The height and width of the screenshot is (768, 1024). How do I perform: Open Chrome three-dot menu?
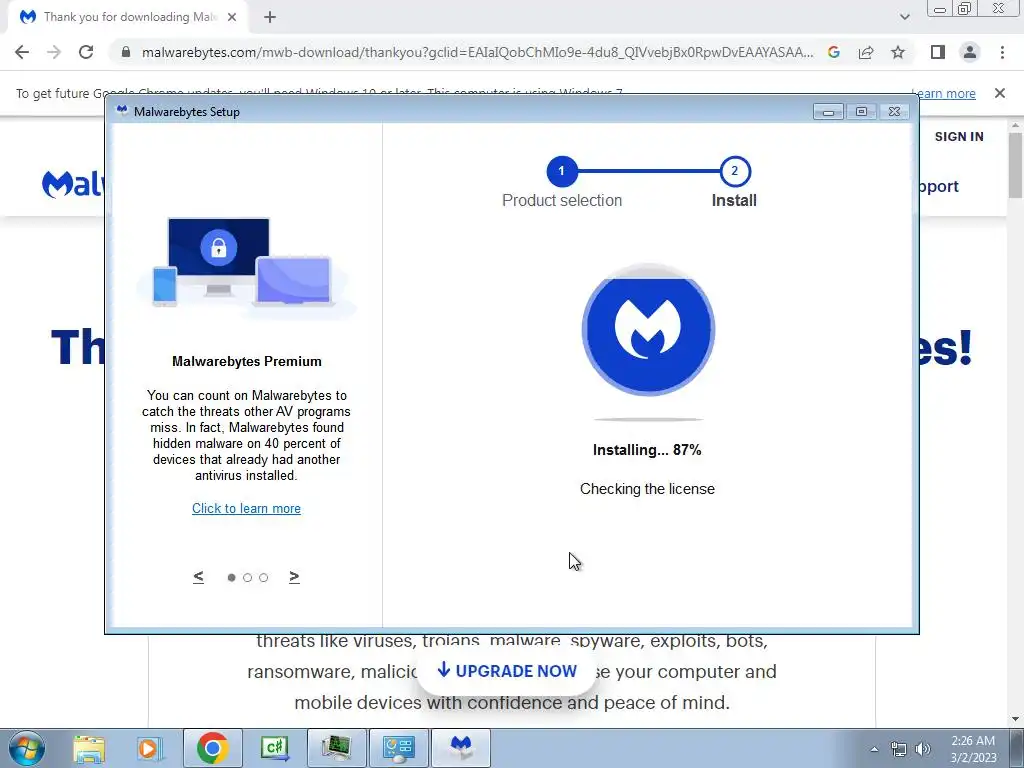[x=1002, y=52]
